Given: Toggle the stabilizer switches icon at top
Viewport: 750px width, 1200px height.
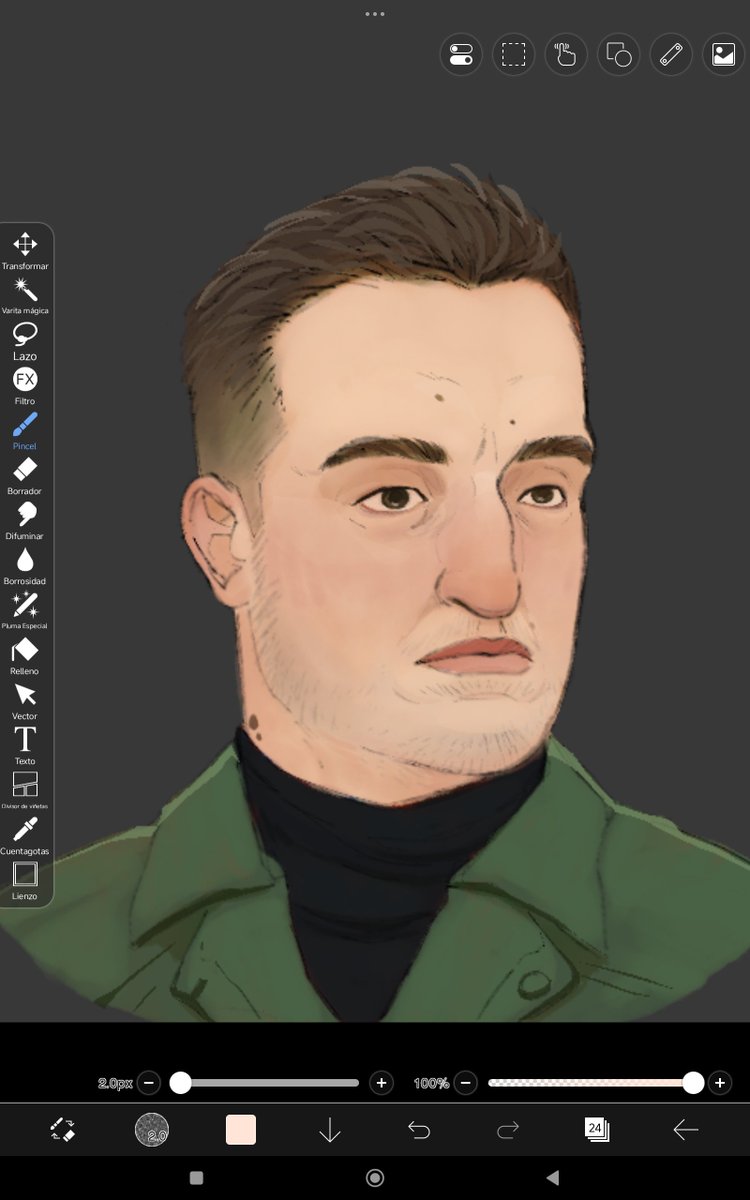Looking at the screenshot, I should [461, 54].
